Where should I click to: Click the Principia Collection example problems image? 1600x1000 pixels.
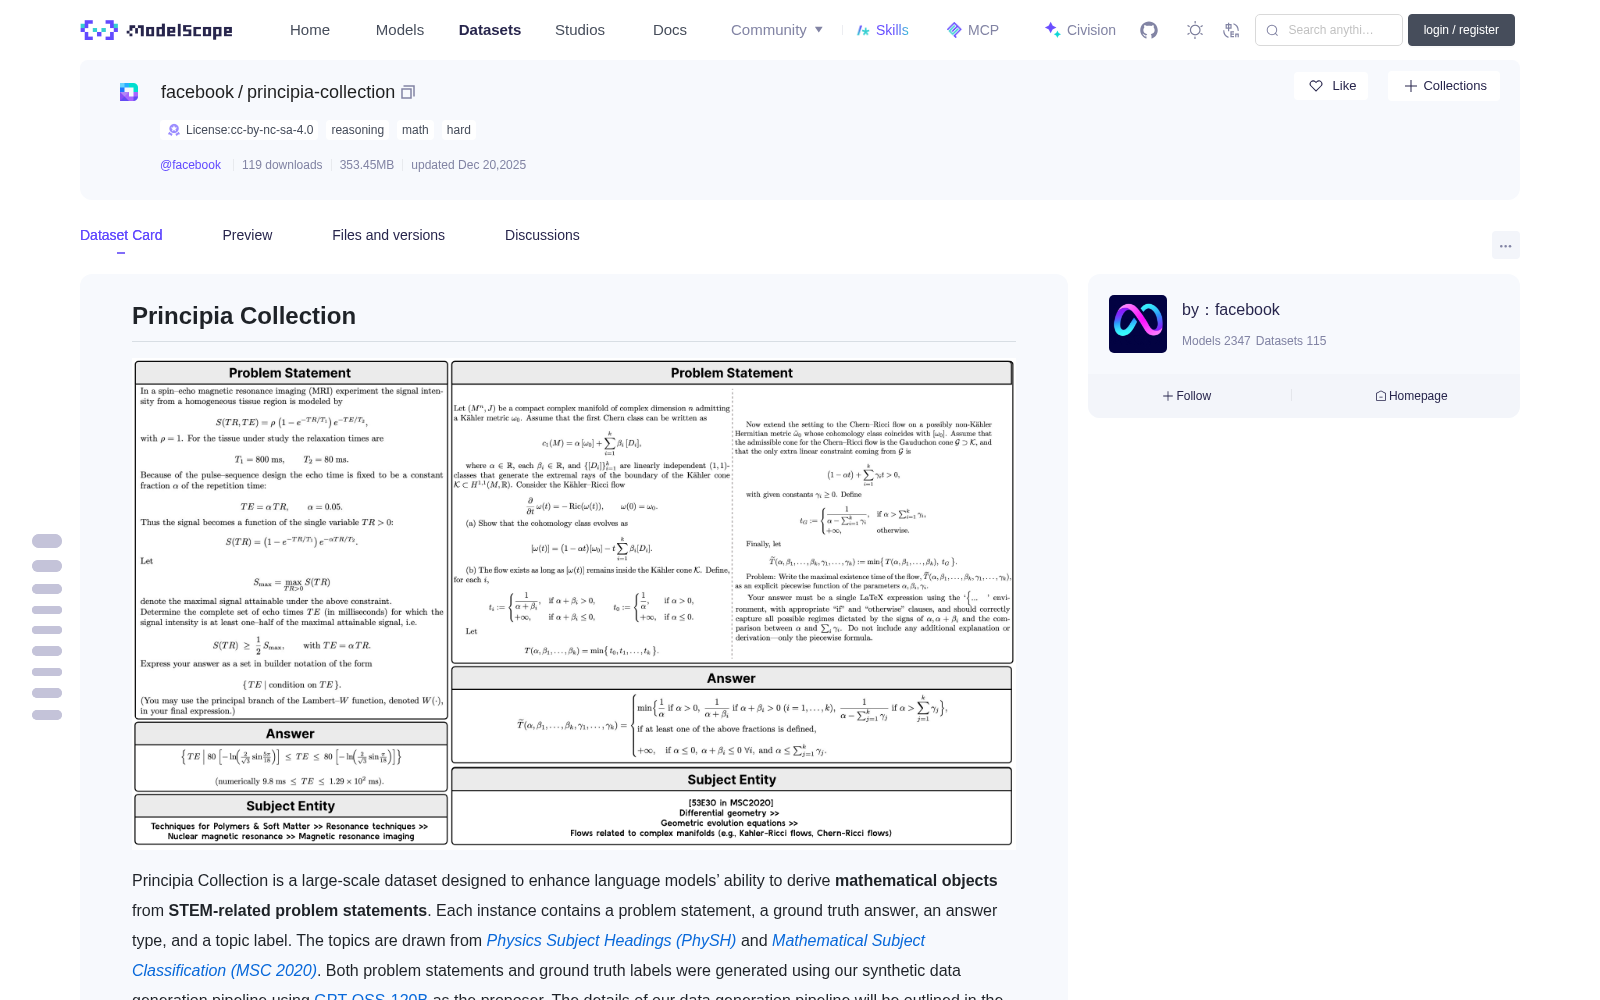tap(574, 603)
